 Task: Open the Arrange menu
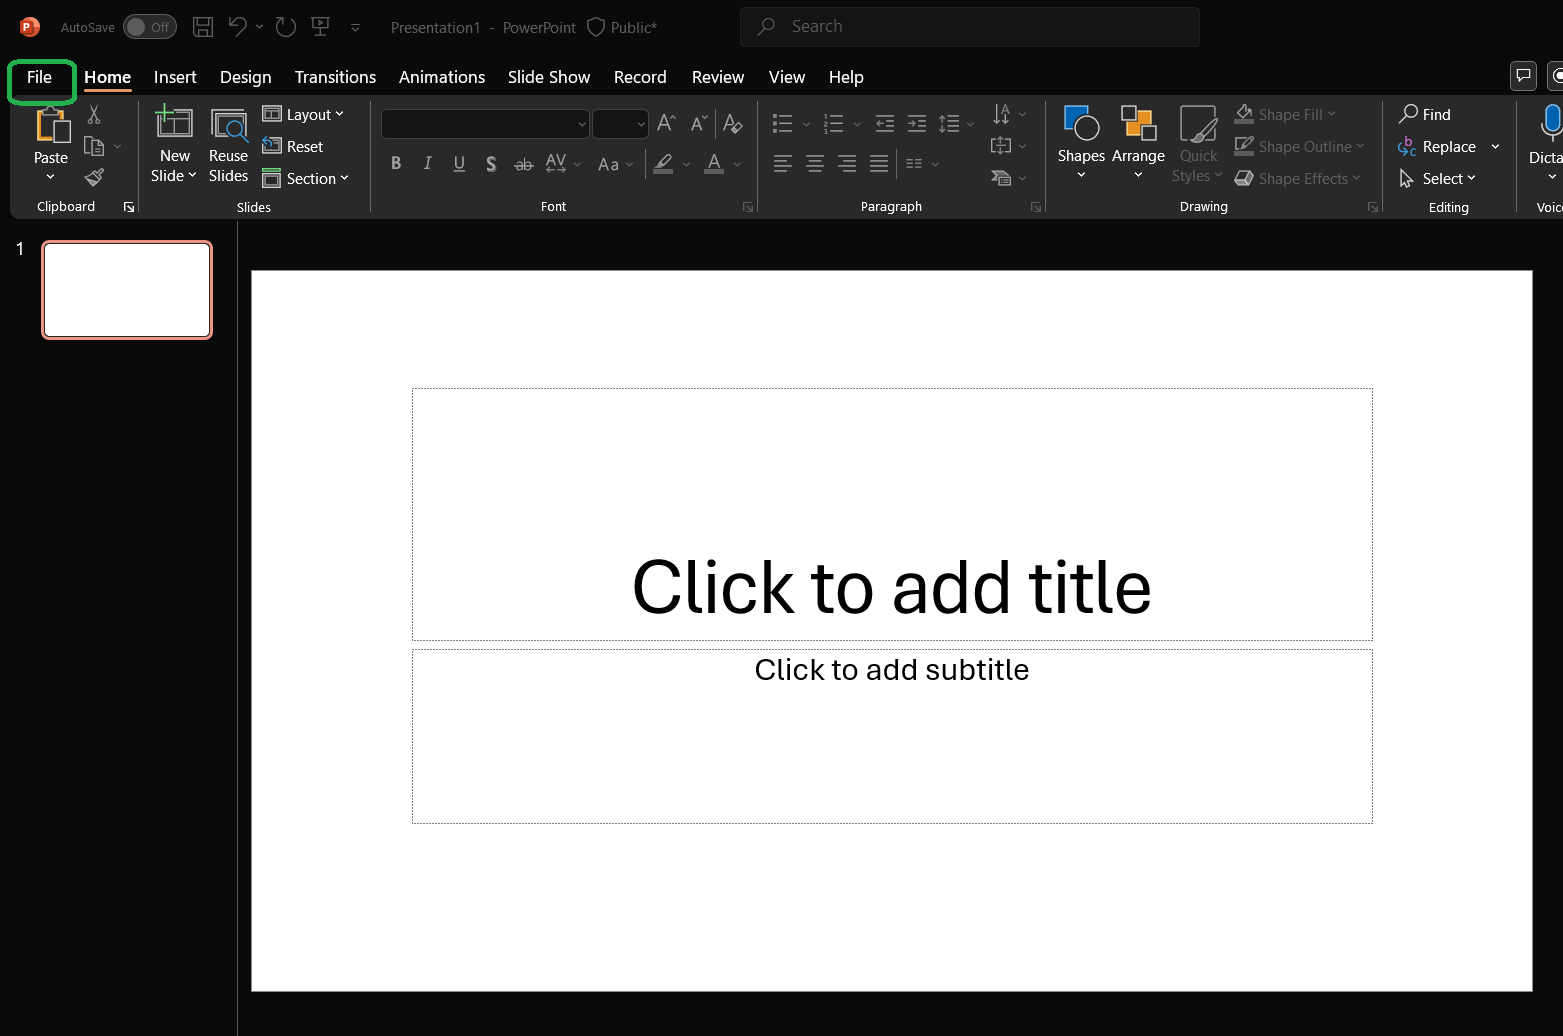pos(1138,143)
